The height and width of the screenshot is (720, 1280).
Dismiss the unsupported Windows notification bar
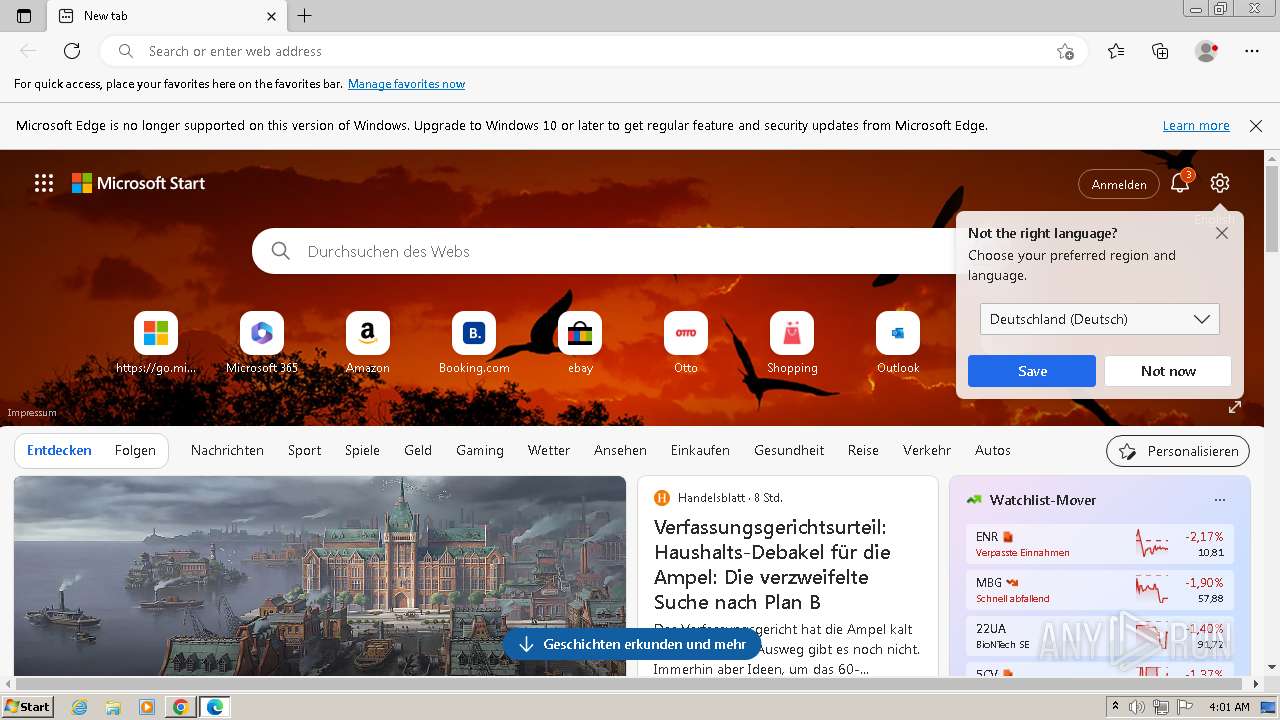click(1256, 126)
